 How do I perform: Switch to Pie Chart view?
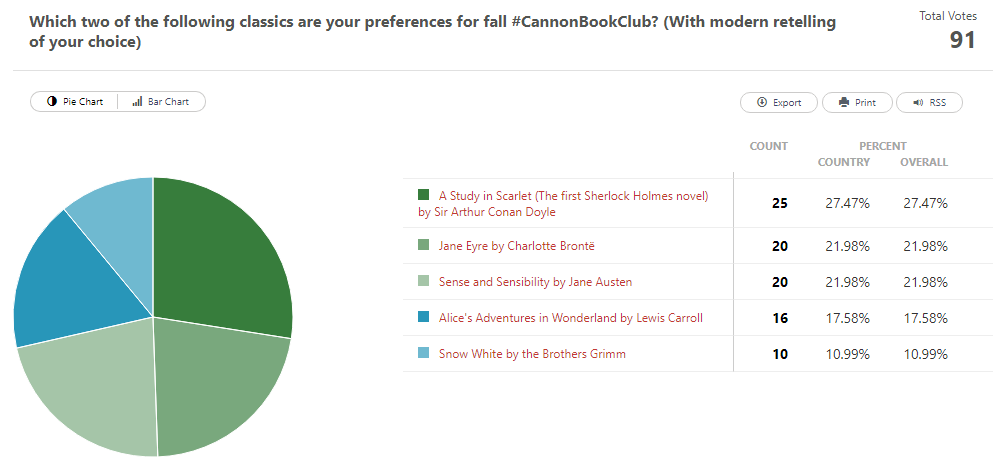tap(75, 102)
